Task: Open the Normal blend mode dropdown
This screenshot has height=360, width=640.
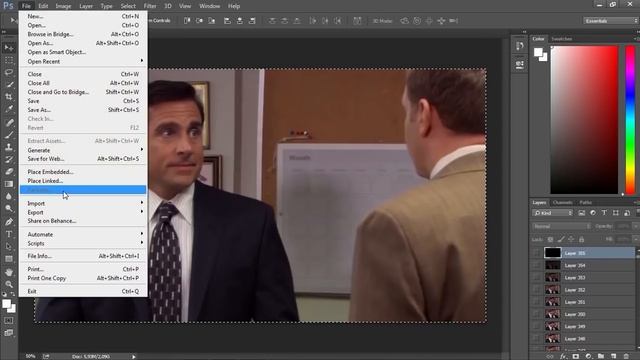Action: [561, 226]
